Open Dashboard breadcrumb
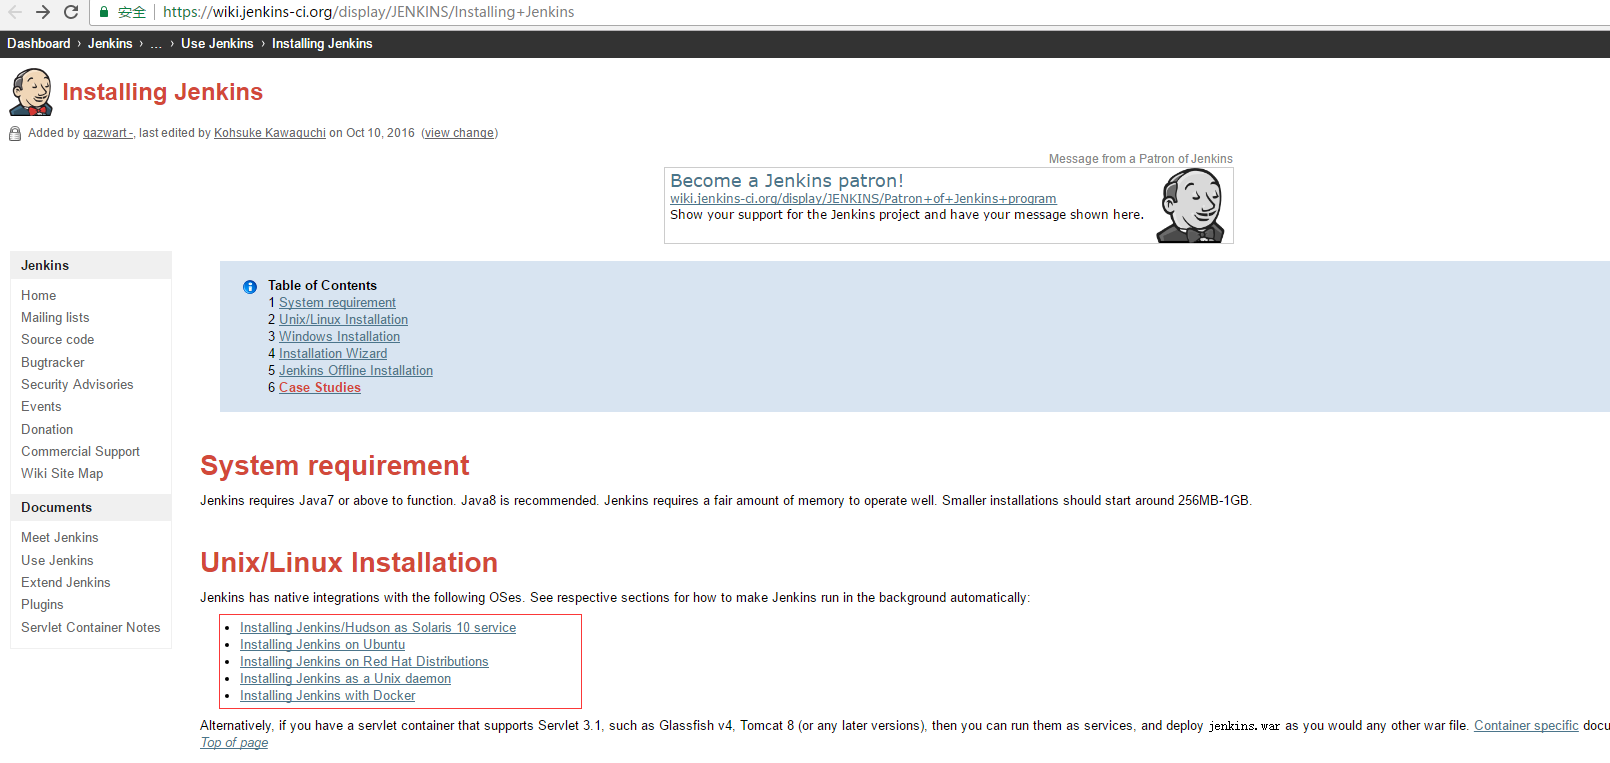The width and height of the screenshot is (1610, 763). click(x=39, y=44)
